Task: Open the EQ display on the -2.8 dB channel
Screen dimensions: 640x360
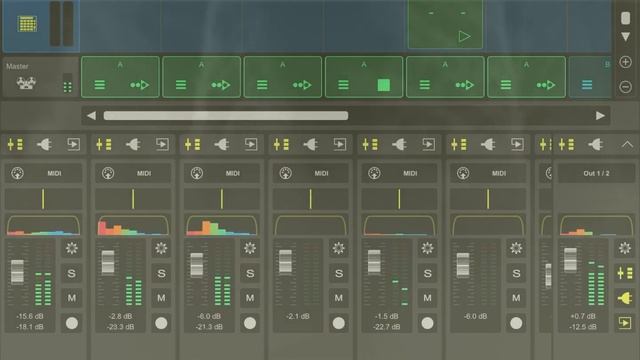Action: (x=133, y=226)
